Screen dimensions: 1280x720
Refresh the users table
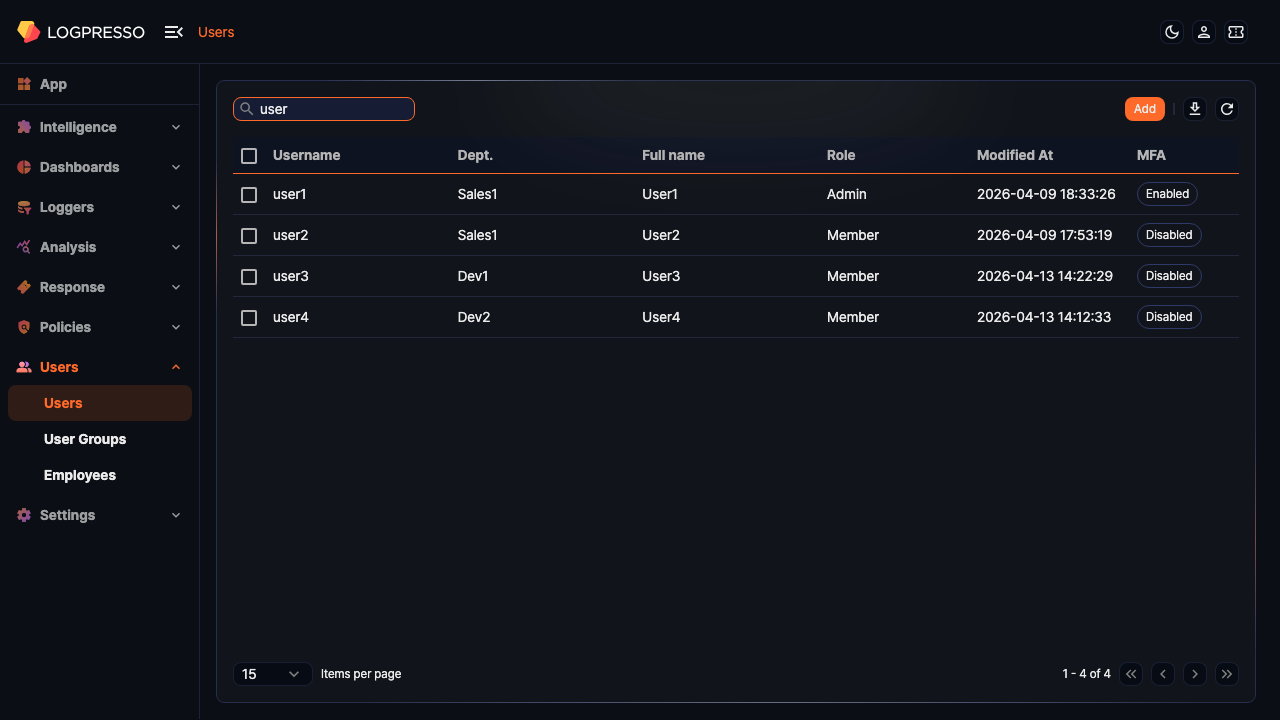tap(1227, 109)
